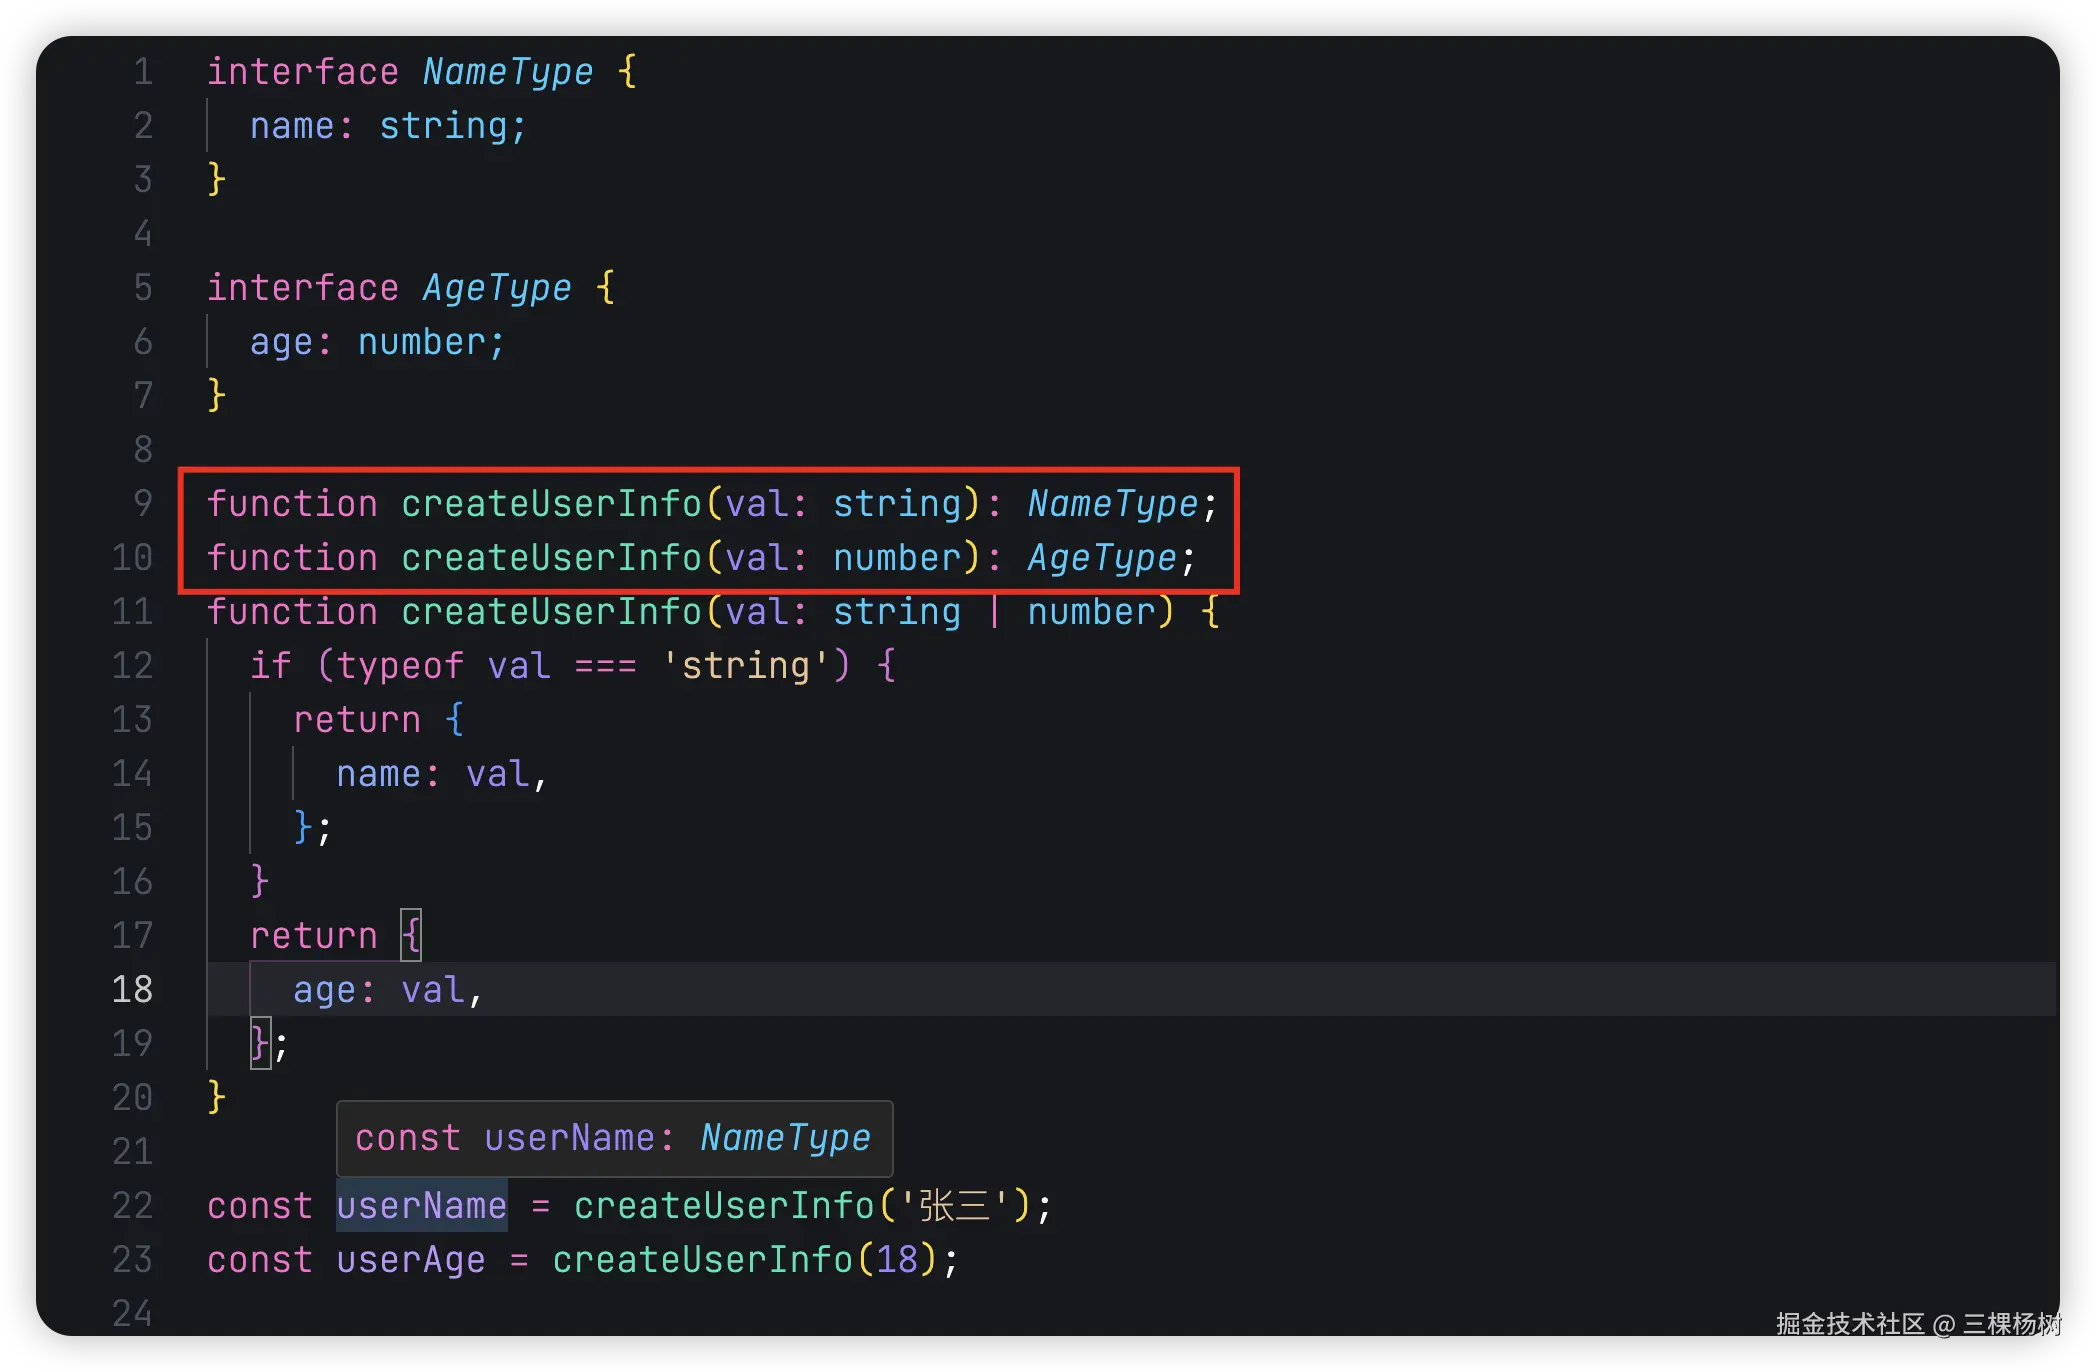This screenshot has width=2096, height=1372.
Task: Click the createUserInfo call on line 23
Action: [702, 1260]
